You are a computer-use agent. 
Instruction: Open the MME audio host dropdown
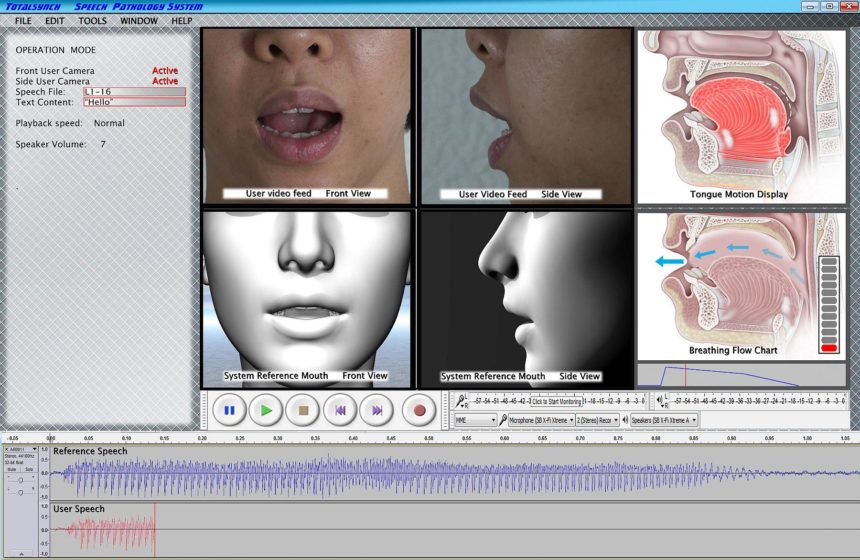(x=475, y=420)
